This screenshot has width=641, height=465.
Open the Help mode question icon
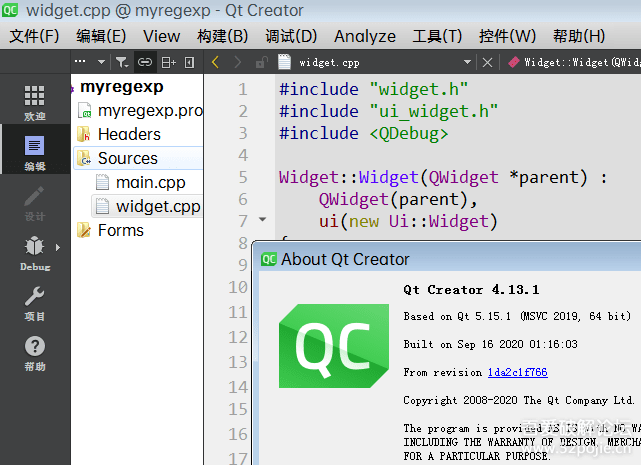[34, 352]
